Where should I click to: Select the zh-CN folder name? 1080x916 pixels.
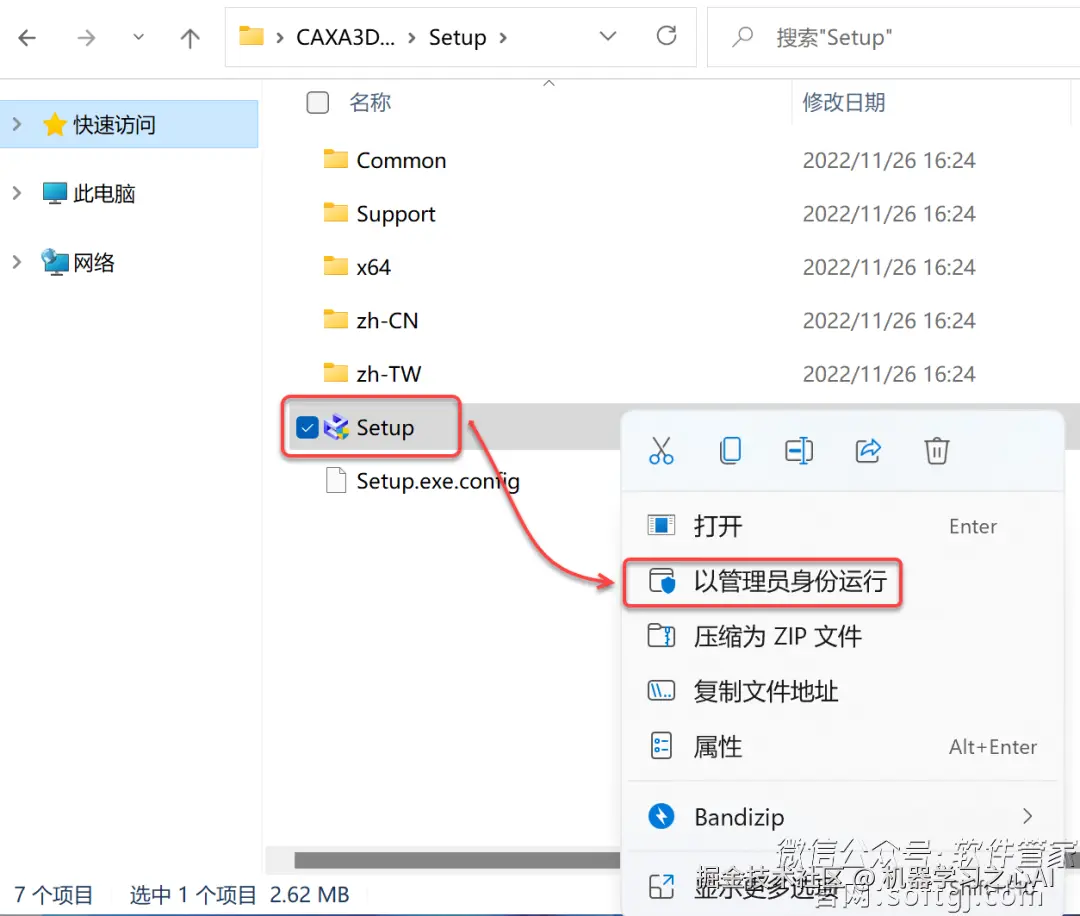coord(387,321)
